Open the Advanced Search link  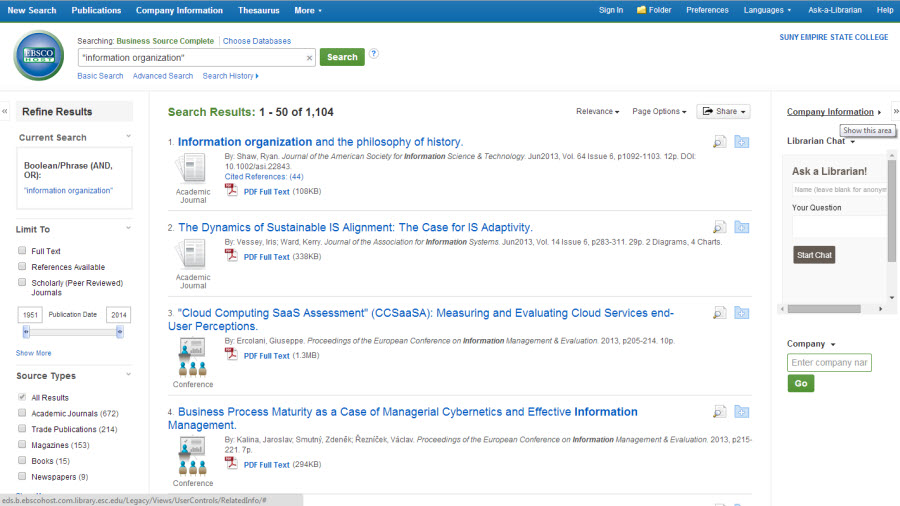[162, 76]
